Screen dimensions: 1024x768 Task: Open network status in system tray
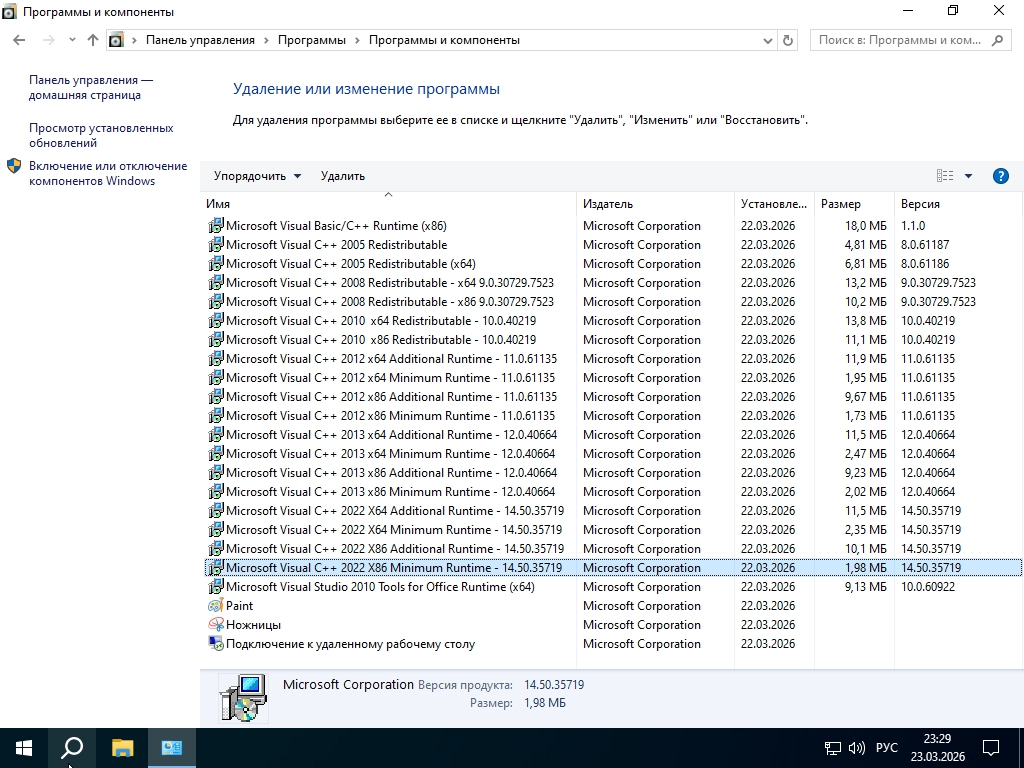click(x=833, y=748)
